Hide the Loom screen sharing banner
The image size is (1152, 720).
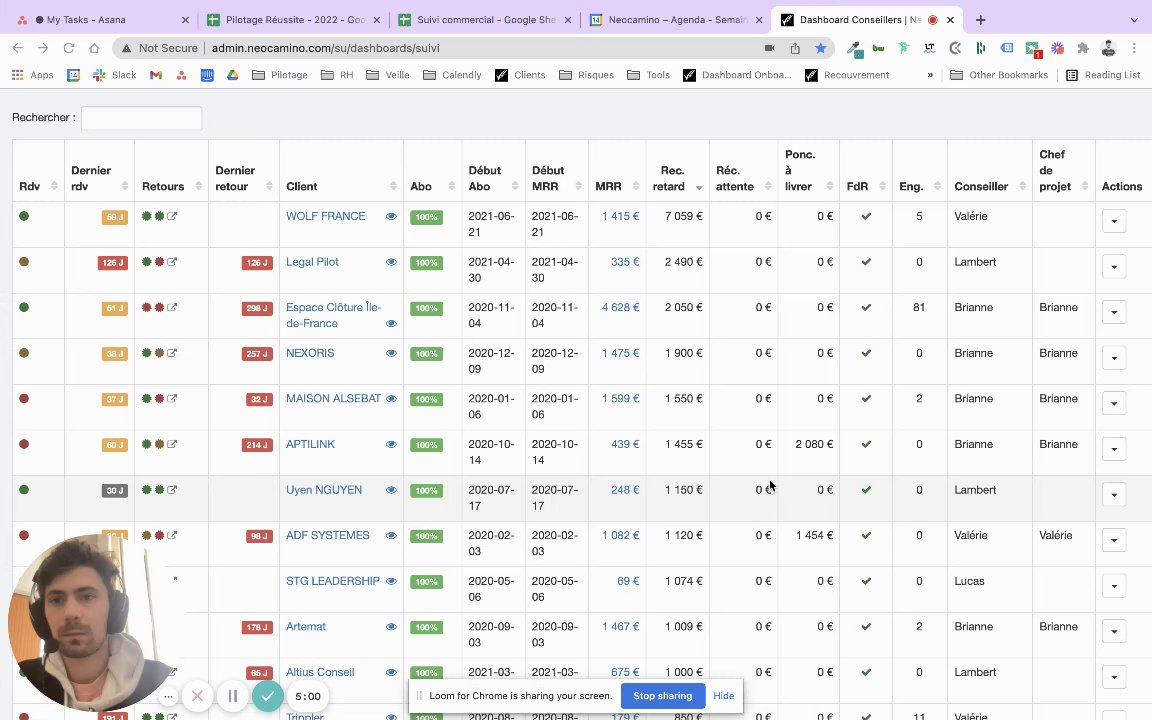pos(724,696)
